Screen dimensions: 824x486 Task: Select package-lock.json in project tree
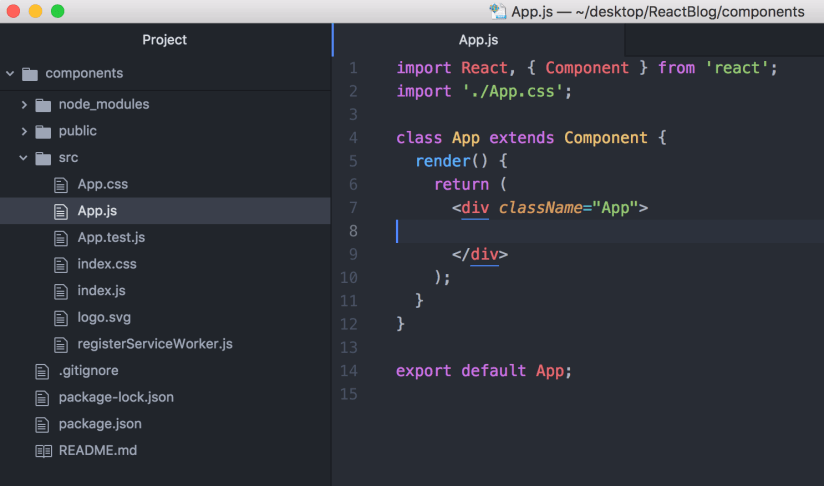click(x=116, y=397)
